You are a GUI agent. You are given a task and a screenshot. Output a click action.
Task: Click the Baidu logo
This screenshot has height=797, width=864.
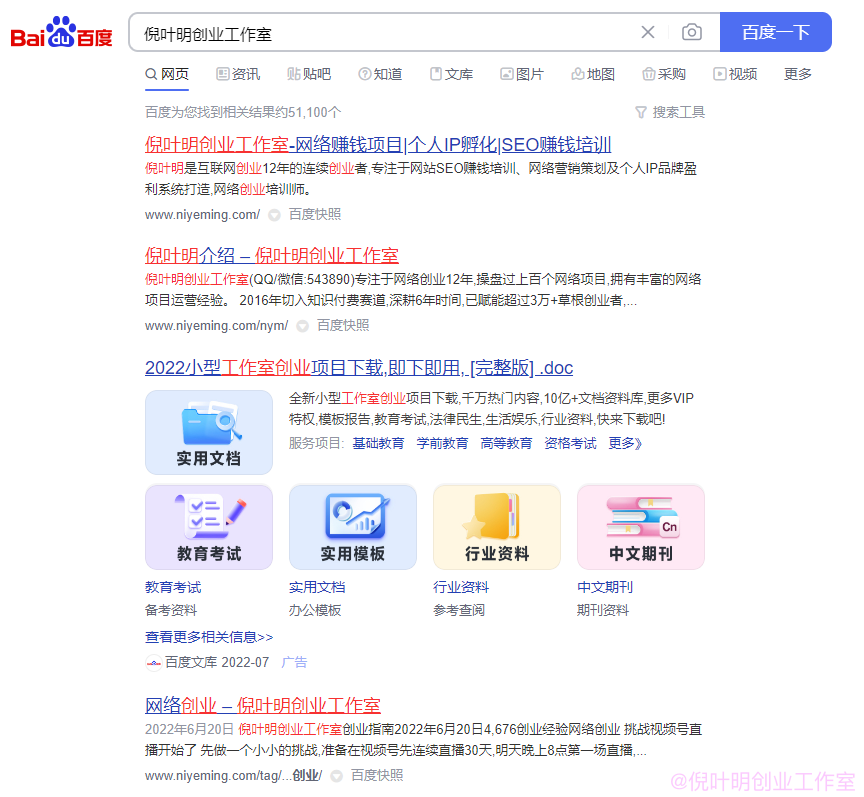pyautogui.click(x=61, y=32)
